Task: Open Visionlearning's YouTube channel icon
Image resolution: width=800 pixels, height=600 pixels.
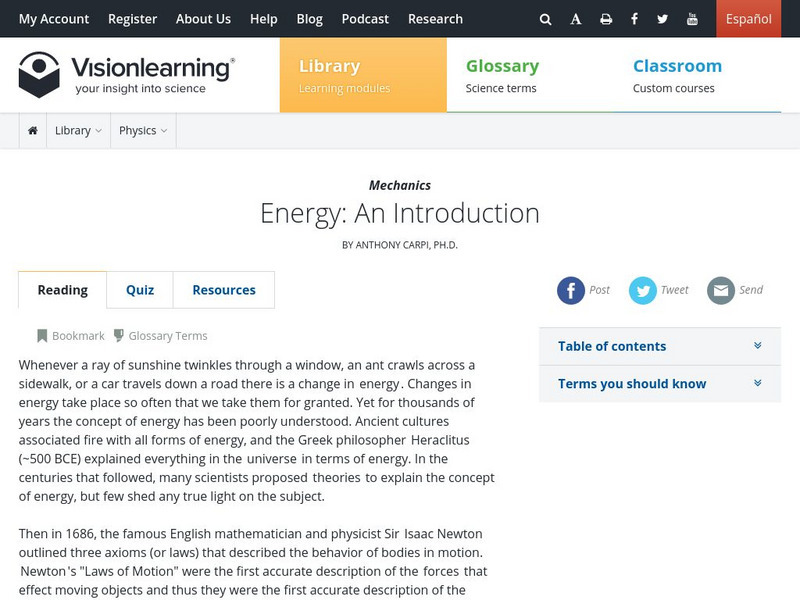Action: [x=693, y=19]
